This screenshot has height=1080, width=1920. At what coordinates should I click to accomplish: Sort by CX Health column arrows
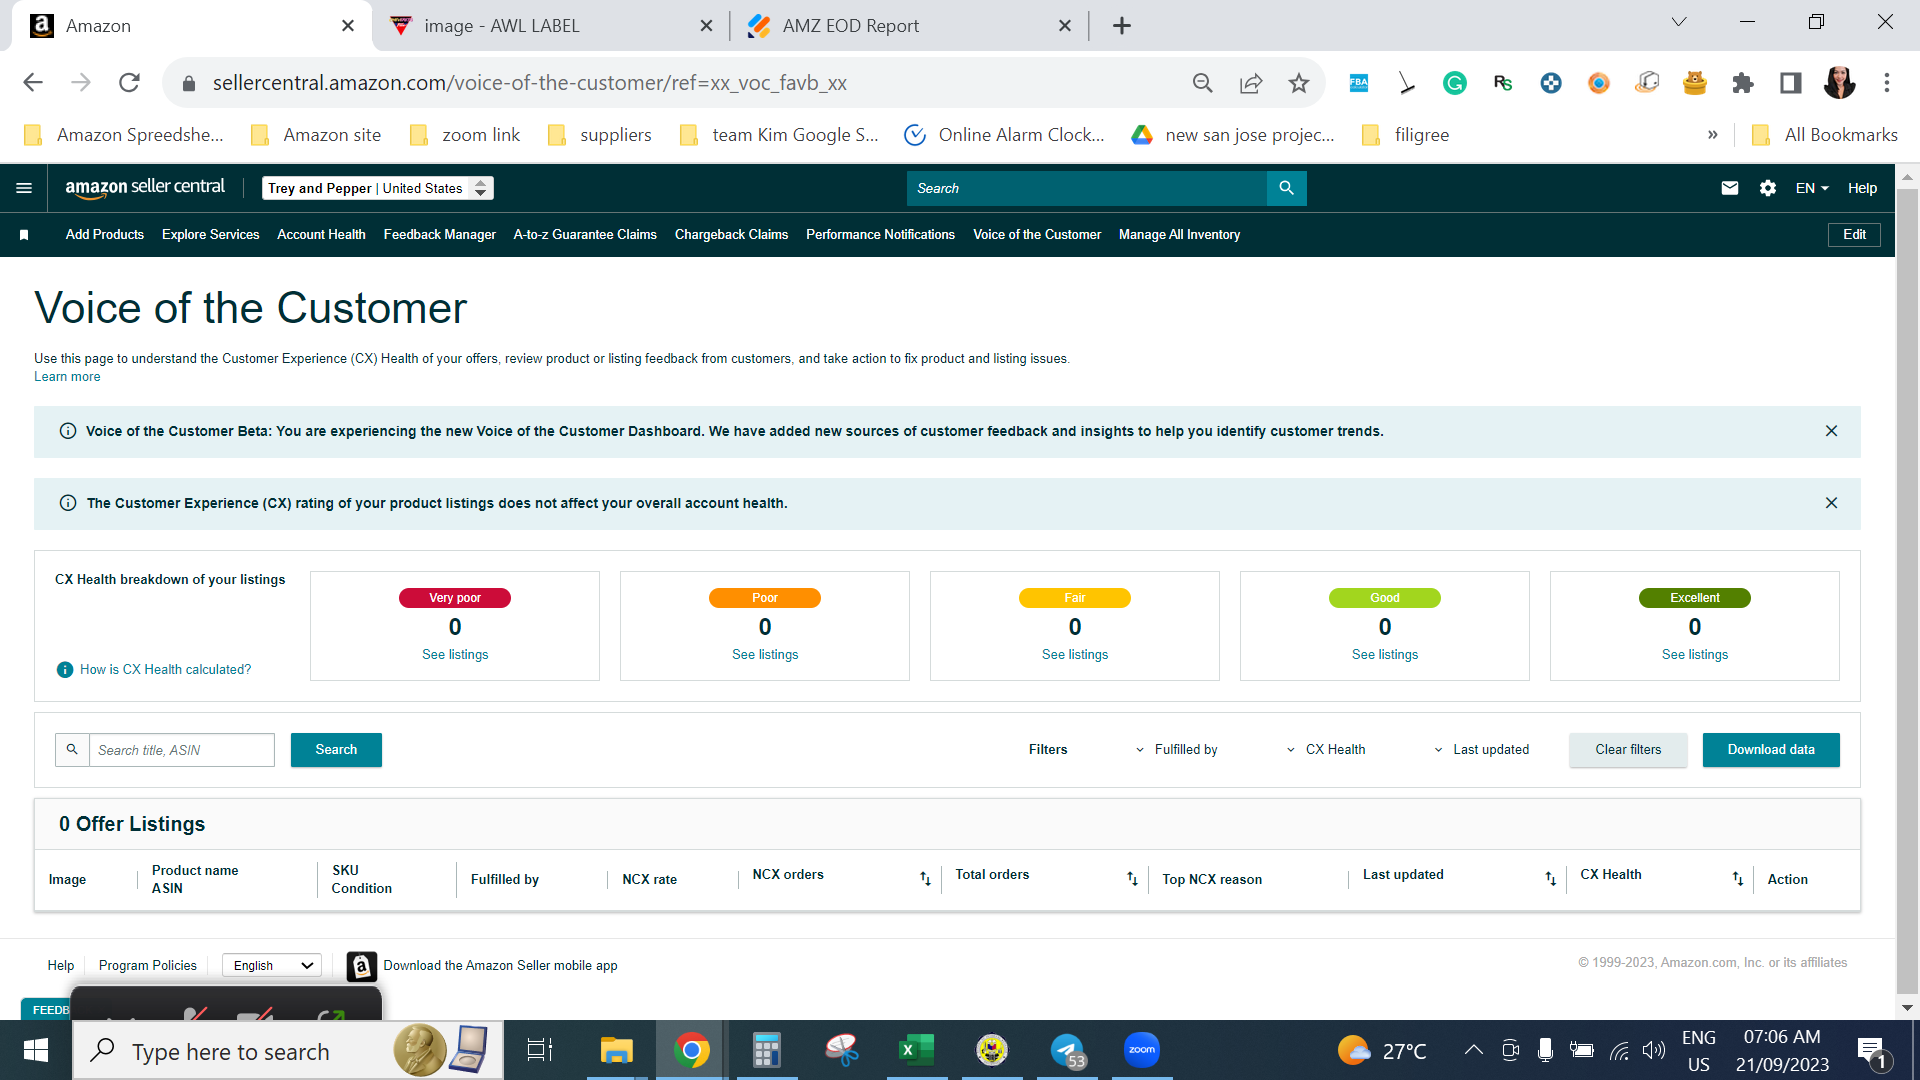tap(1738, 879)
